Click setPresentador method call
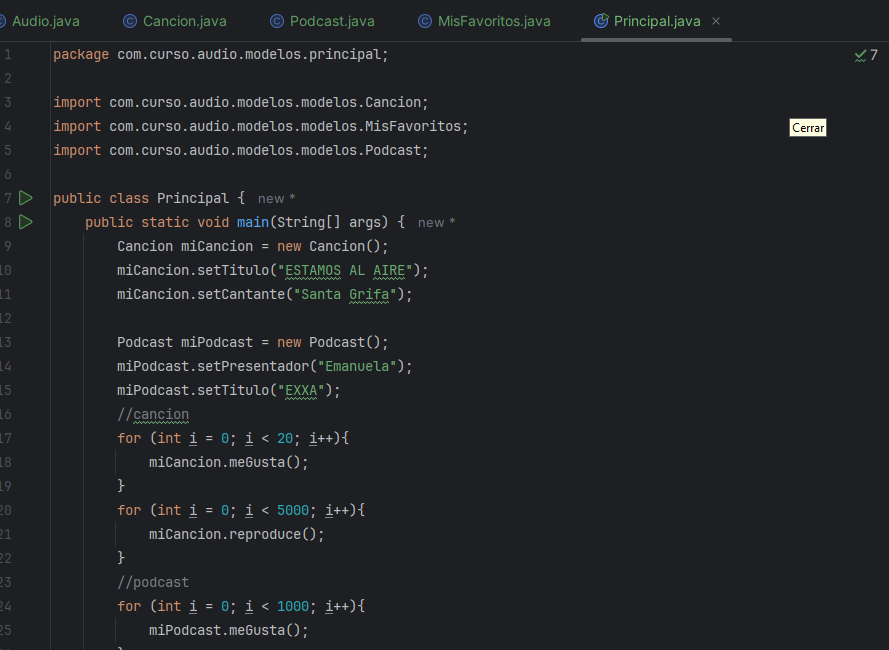 252,366
